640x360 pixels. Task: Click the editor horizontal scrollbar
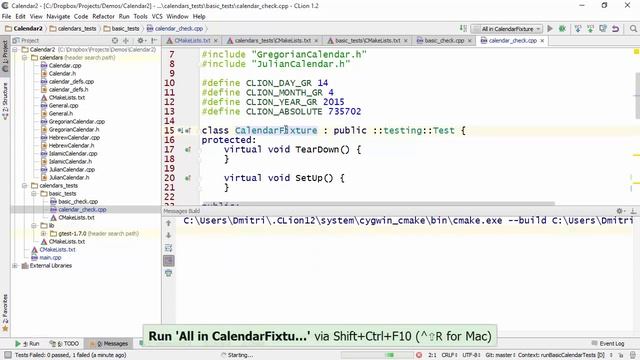pyautogui.click(x=378, y=203)
